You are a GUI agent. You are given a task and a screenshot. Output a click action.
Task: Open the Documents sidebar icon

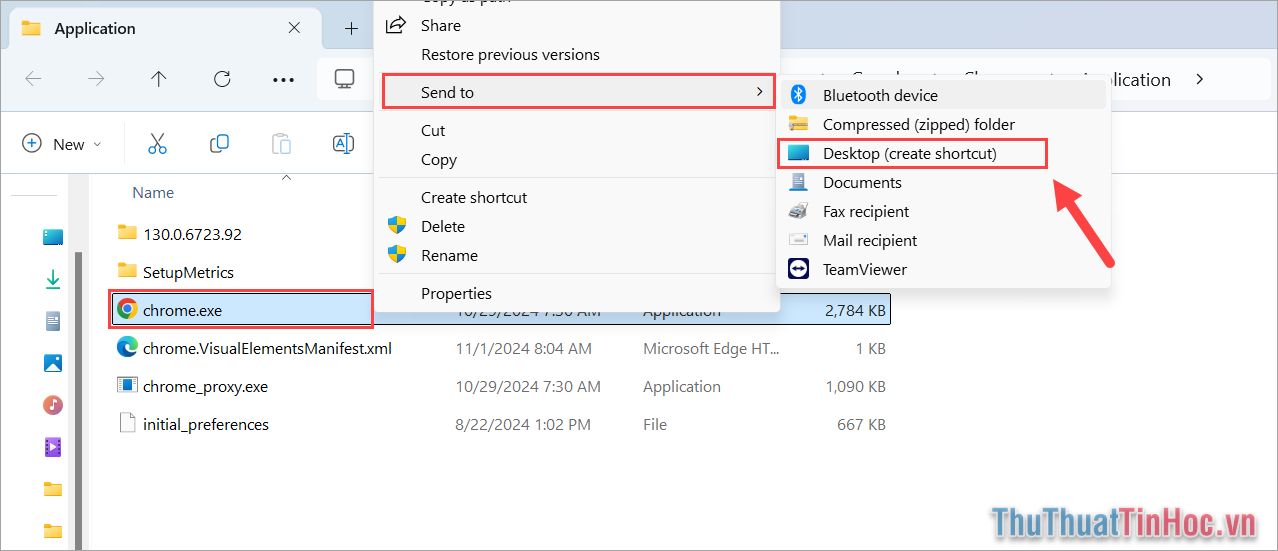[x=53, y=321]
